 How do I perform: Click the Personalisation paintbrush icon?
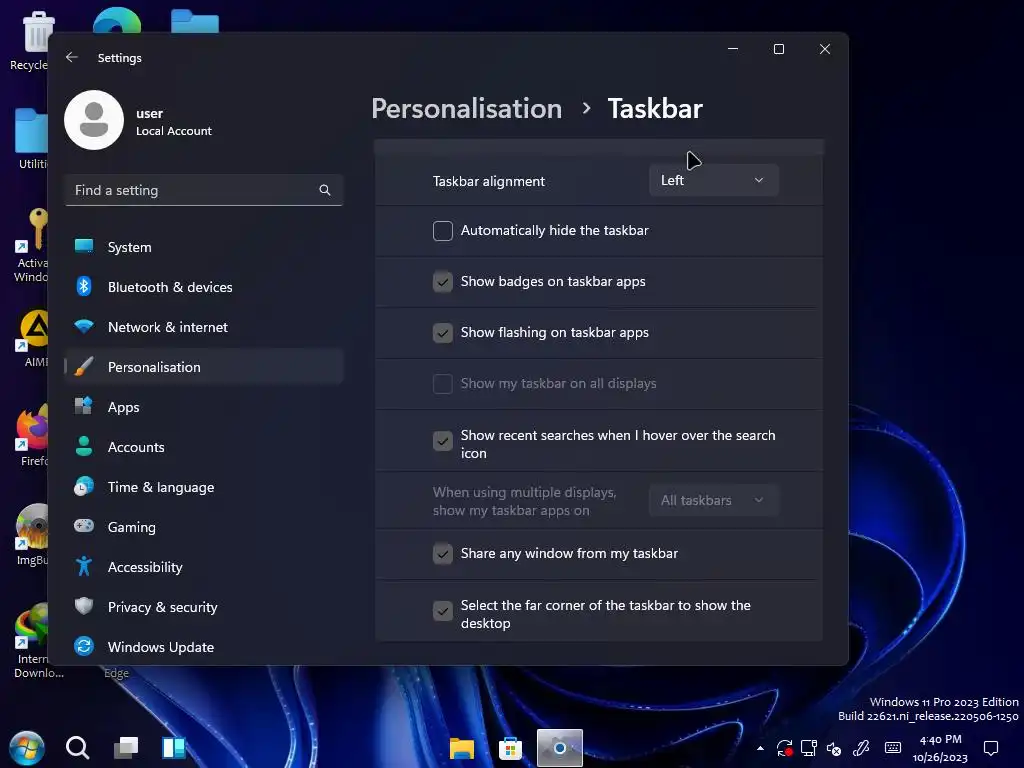pos(84,366)
